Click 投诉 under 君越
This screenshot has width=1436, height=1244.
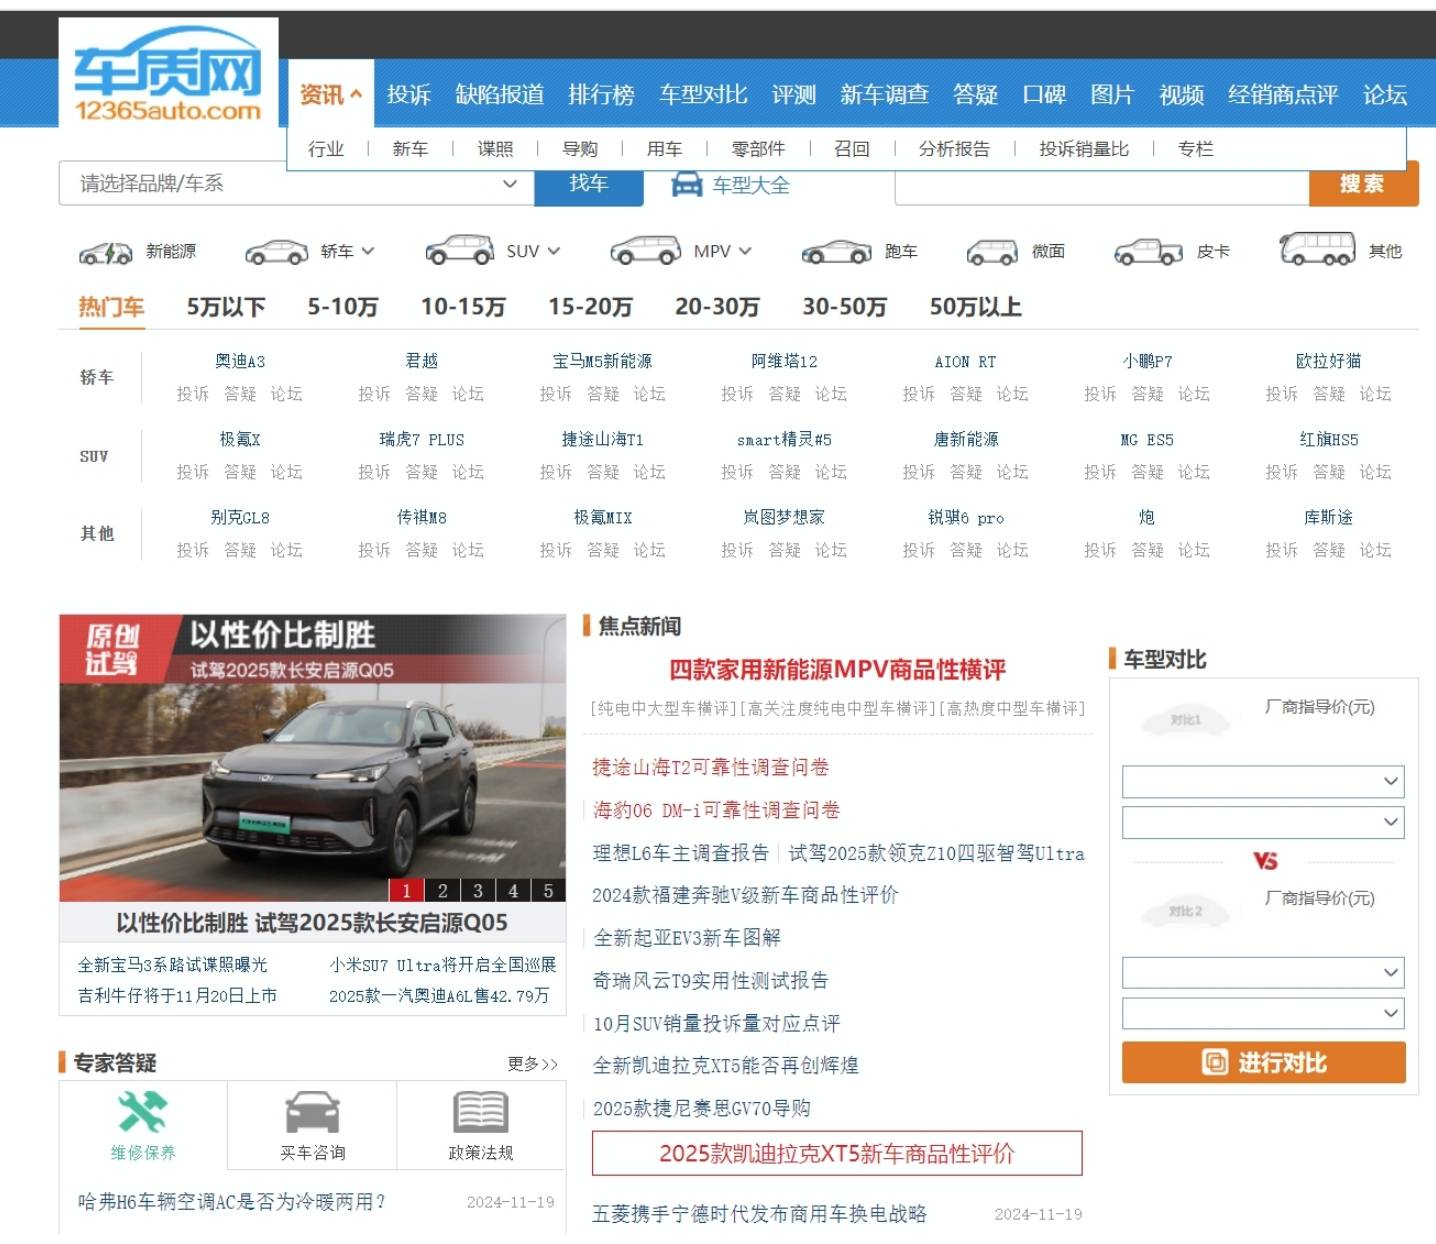pyautogui.click(x=374, y=394)
